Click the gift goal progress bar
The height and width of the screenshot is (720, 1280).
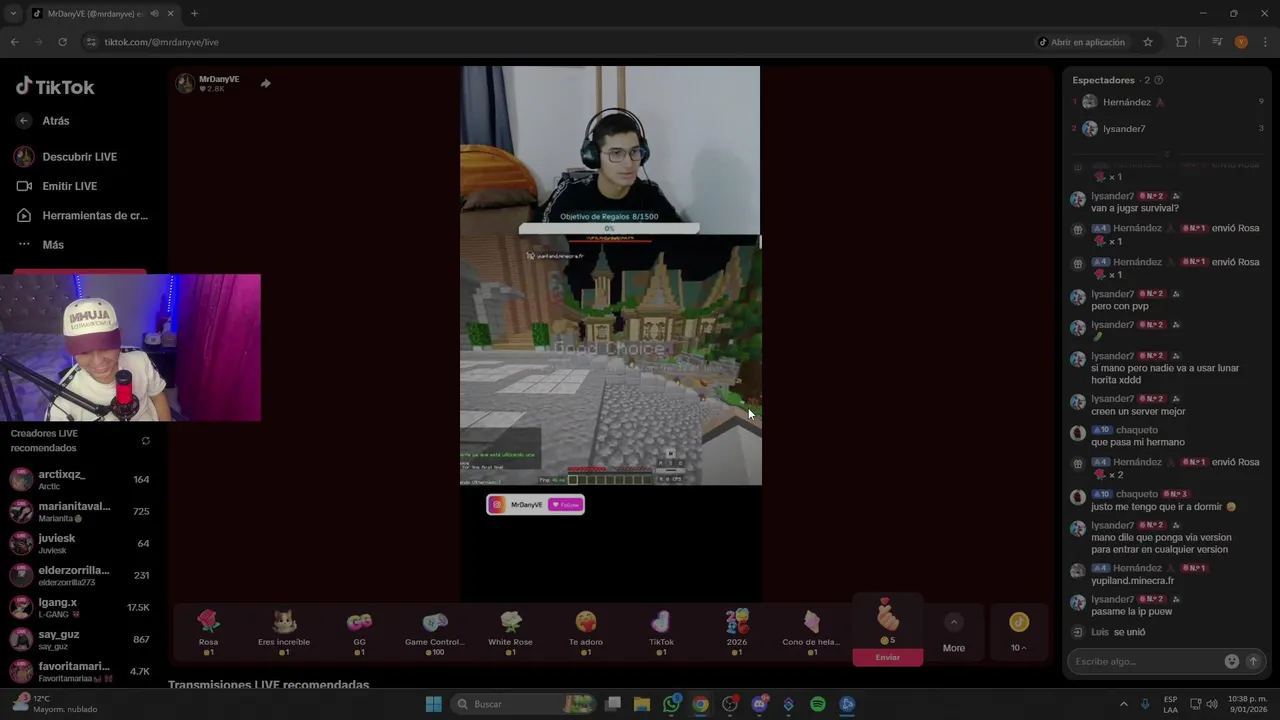[609, 229]
